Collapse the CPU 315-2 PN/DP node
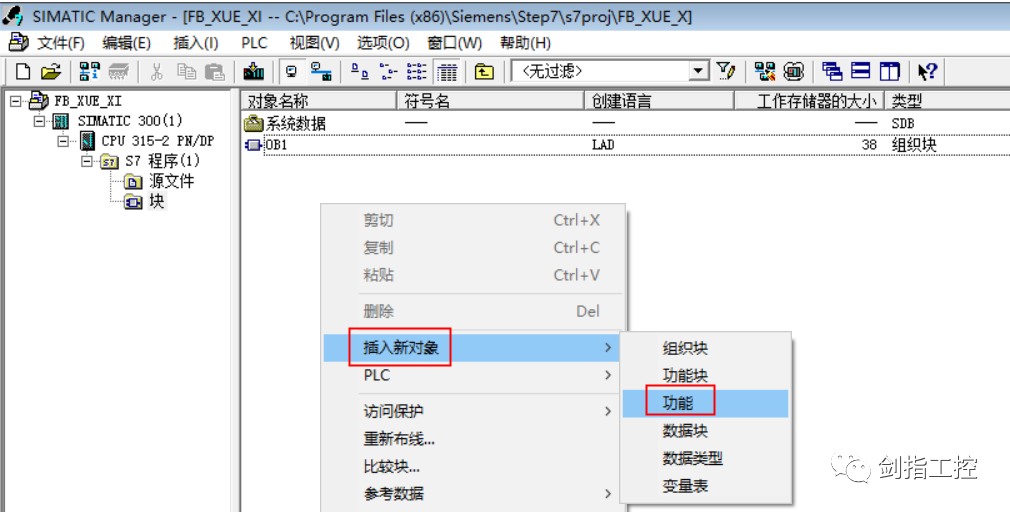The width and height of the screenshot is (1010, 512). coord(62,141)
